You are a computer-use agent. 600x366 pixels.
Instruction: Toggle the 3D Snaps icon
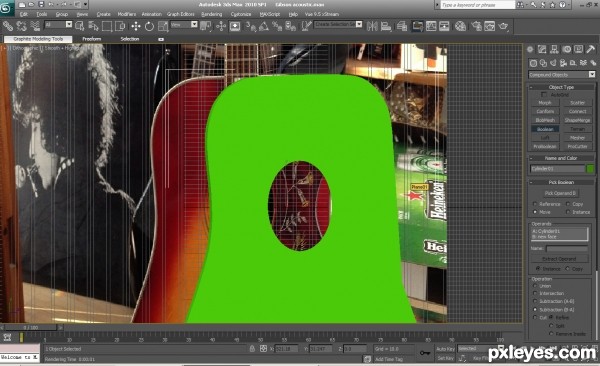click(x=251, y=26)
